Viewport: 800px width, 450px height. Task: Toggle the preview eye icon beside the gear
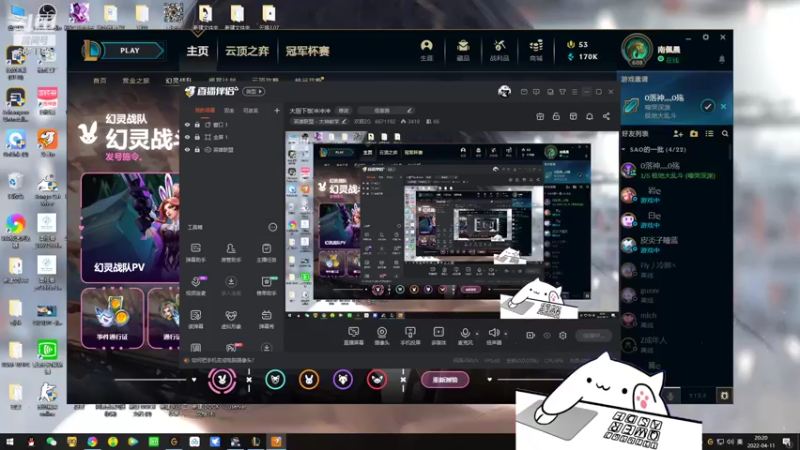pos(547,335)
